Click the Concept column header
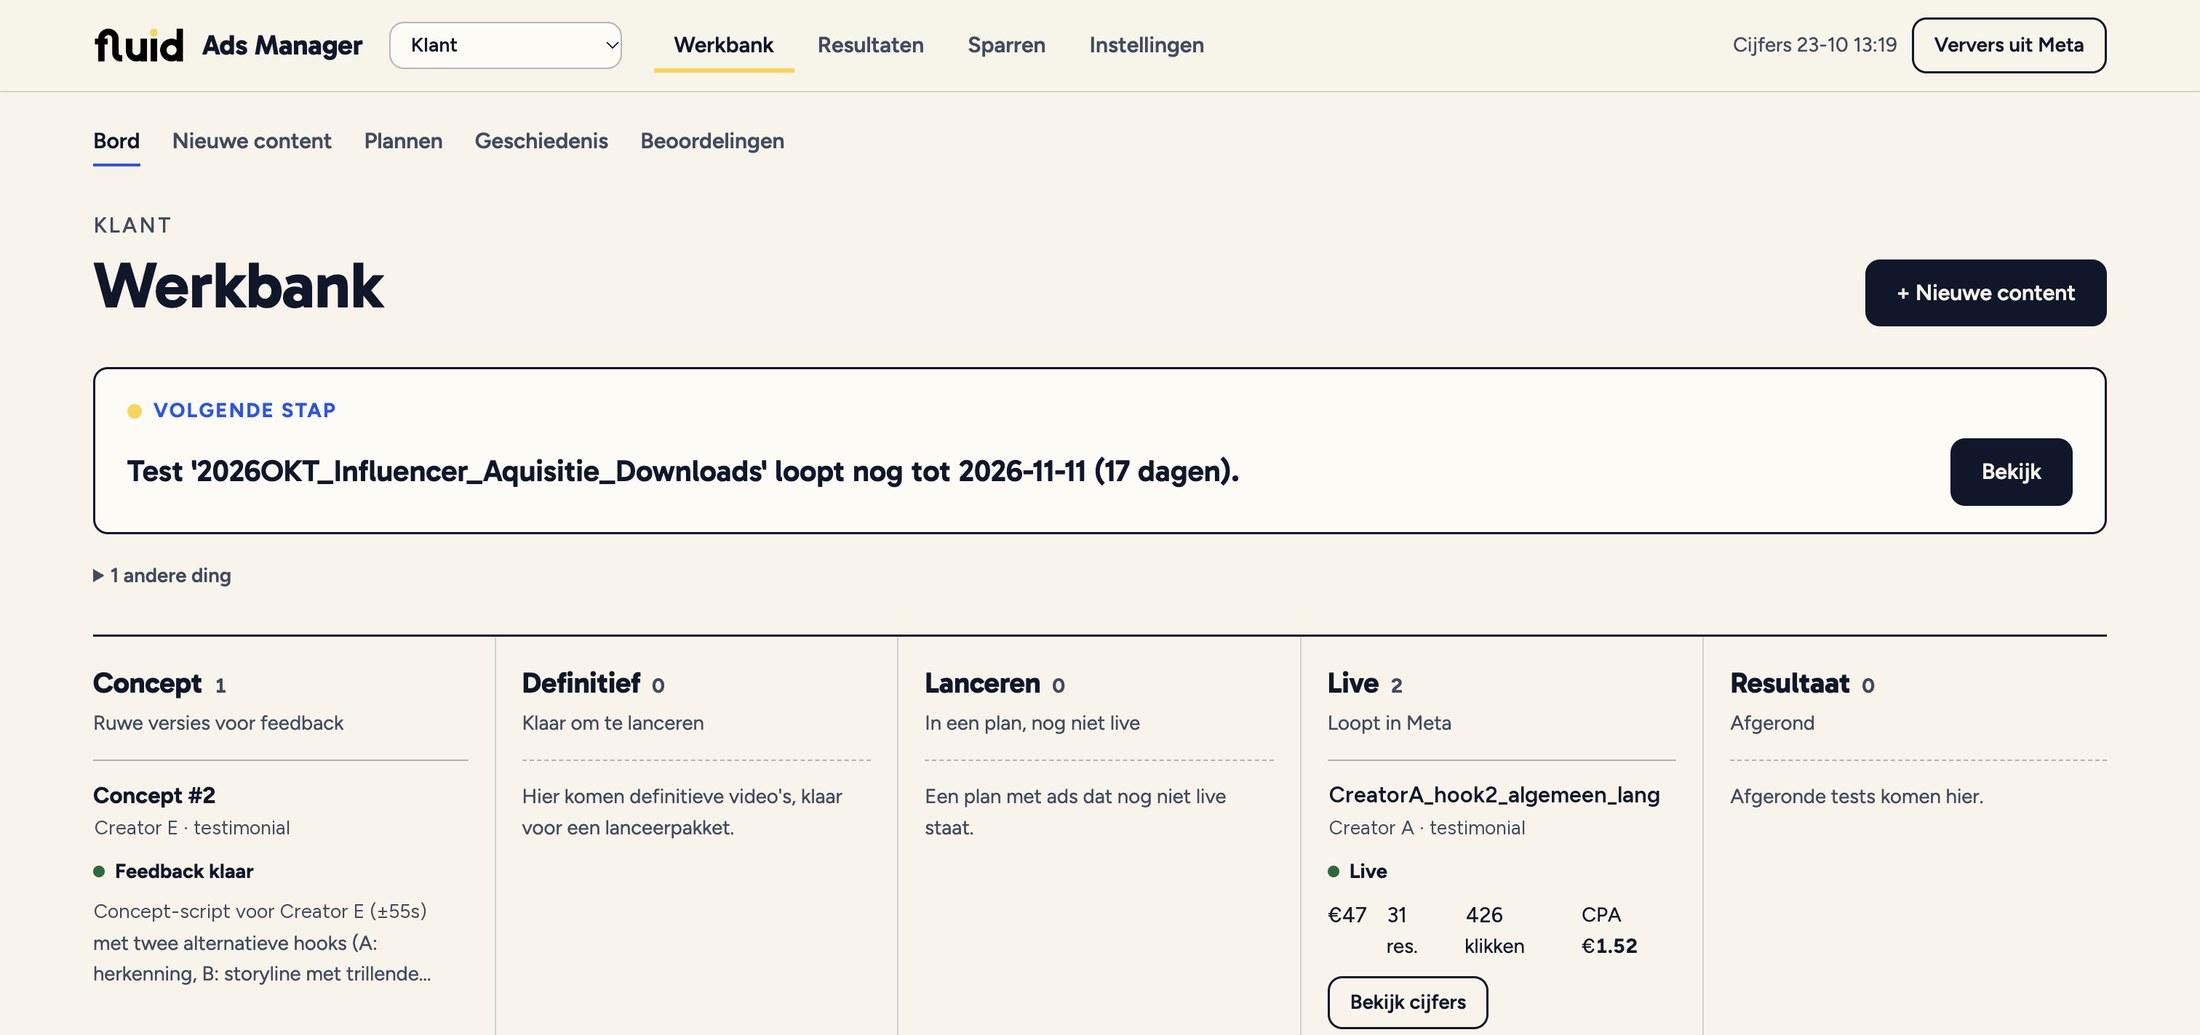The image size is (2200, 1035). [x=147, y=683]
